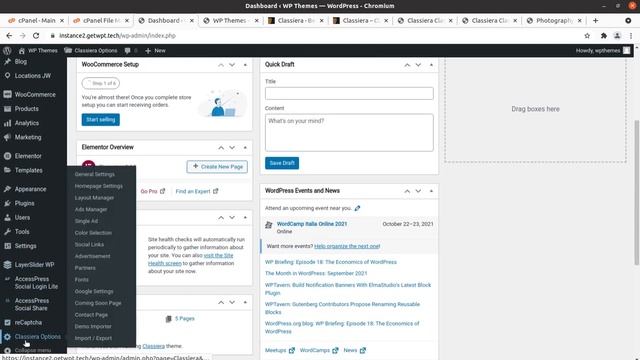Move WordPress Events and News widget up
Viewport: 640px width, 360px height.
(x=407, y=191)
